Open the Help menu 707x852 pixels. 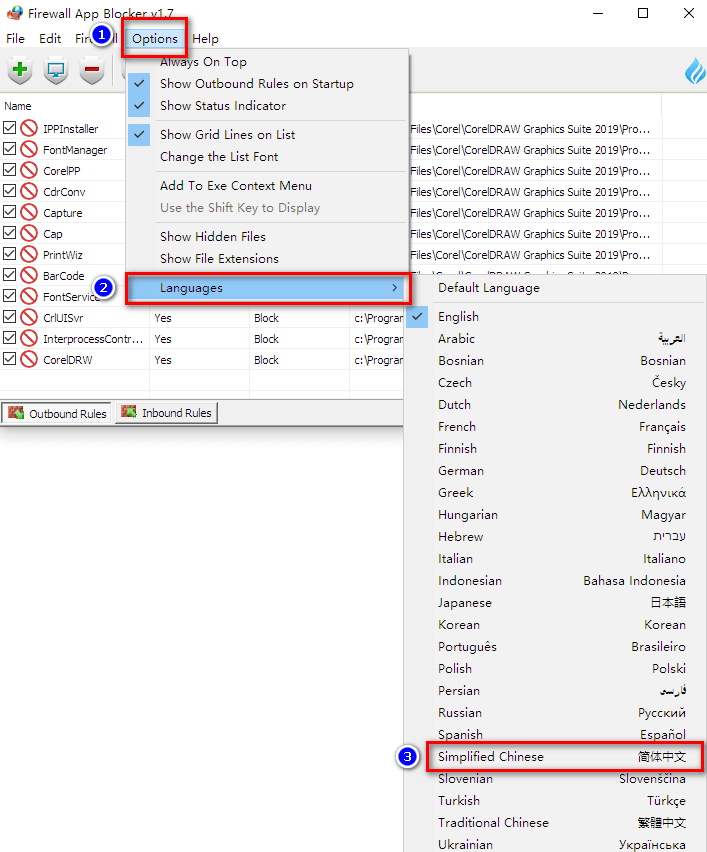tap(205, 39)
